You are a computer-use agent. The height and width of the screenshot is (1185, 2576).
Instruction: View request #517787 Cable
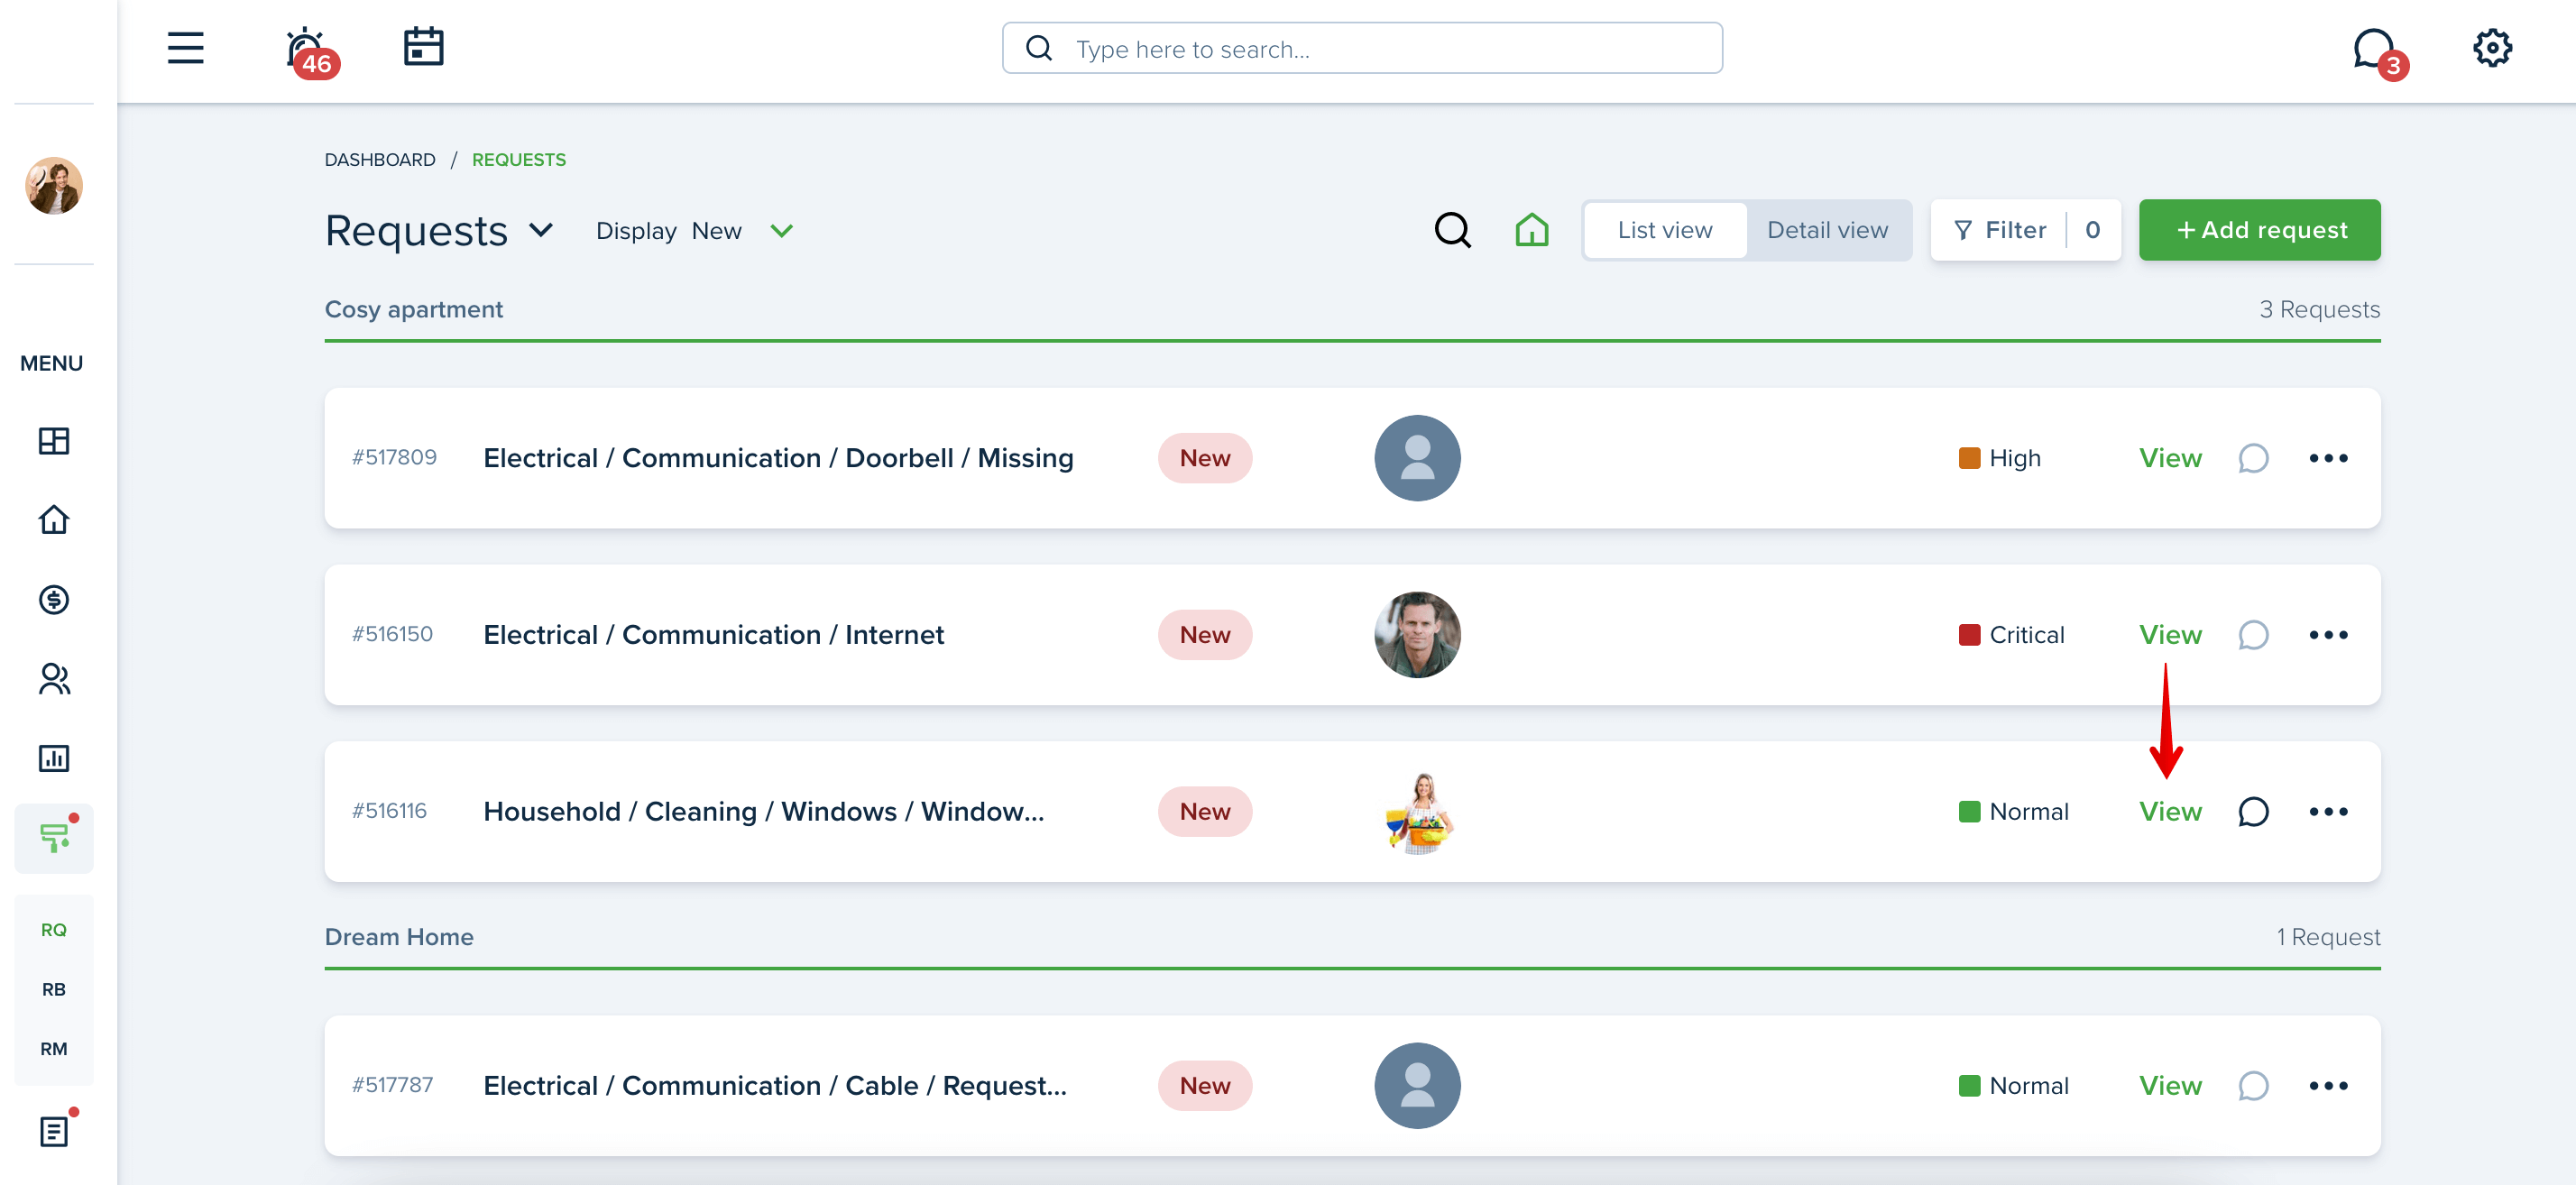pyautogui.click(x=2170, y=1086)
